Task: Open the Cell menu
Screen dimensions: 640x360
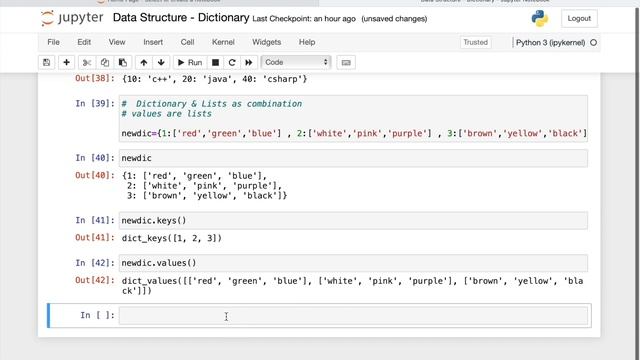Action: (x=187, y=42)
